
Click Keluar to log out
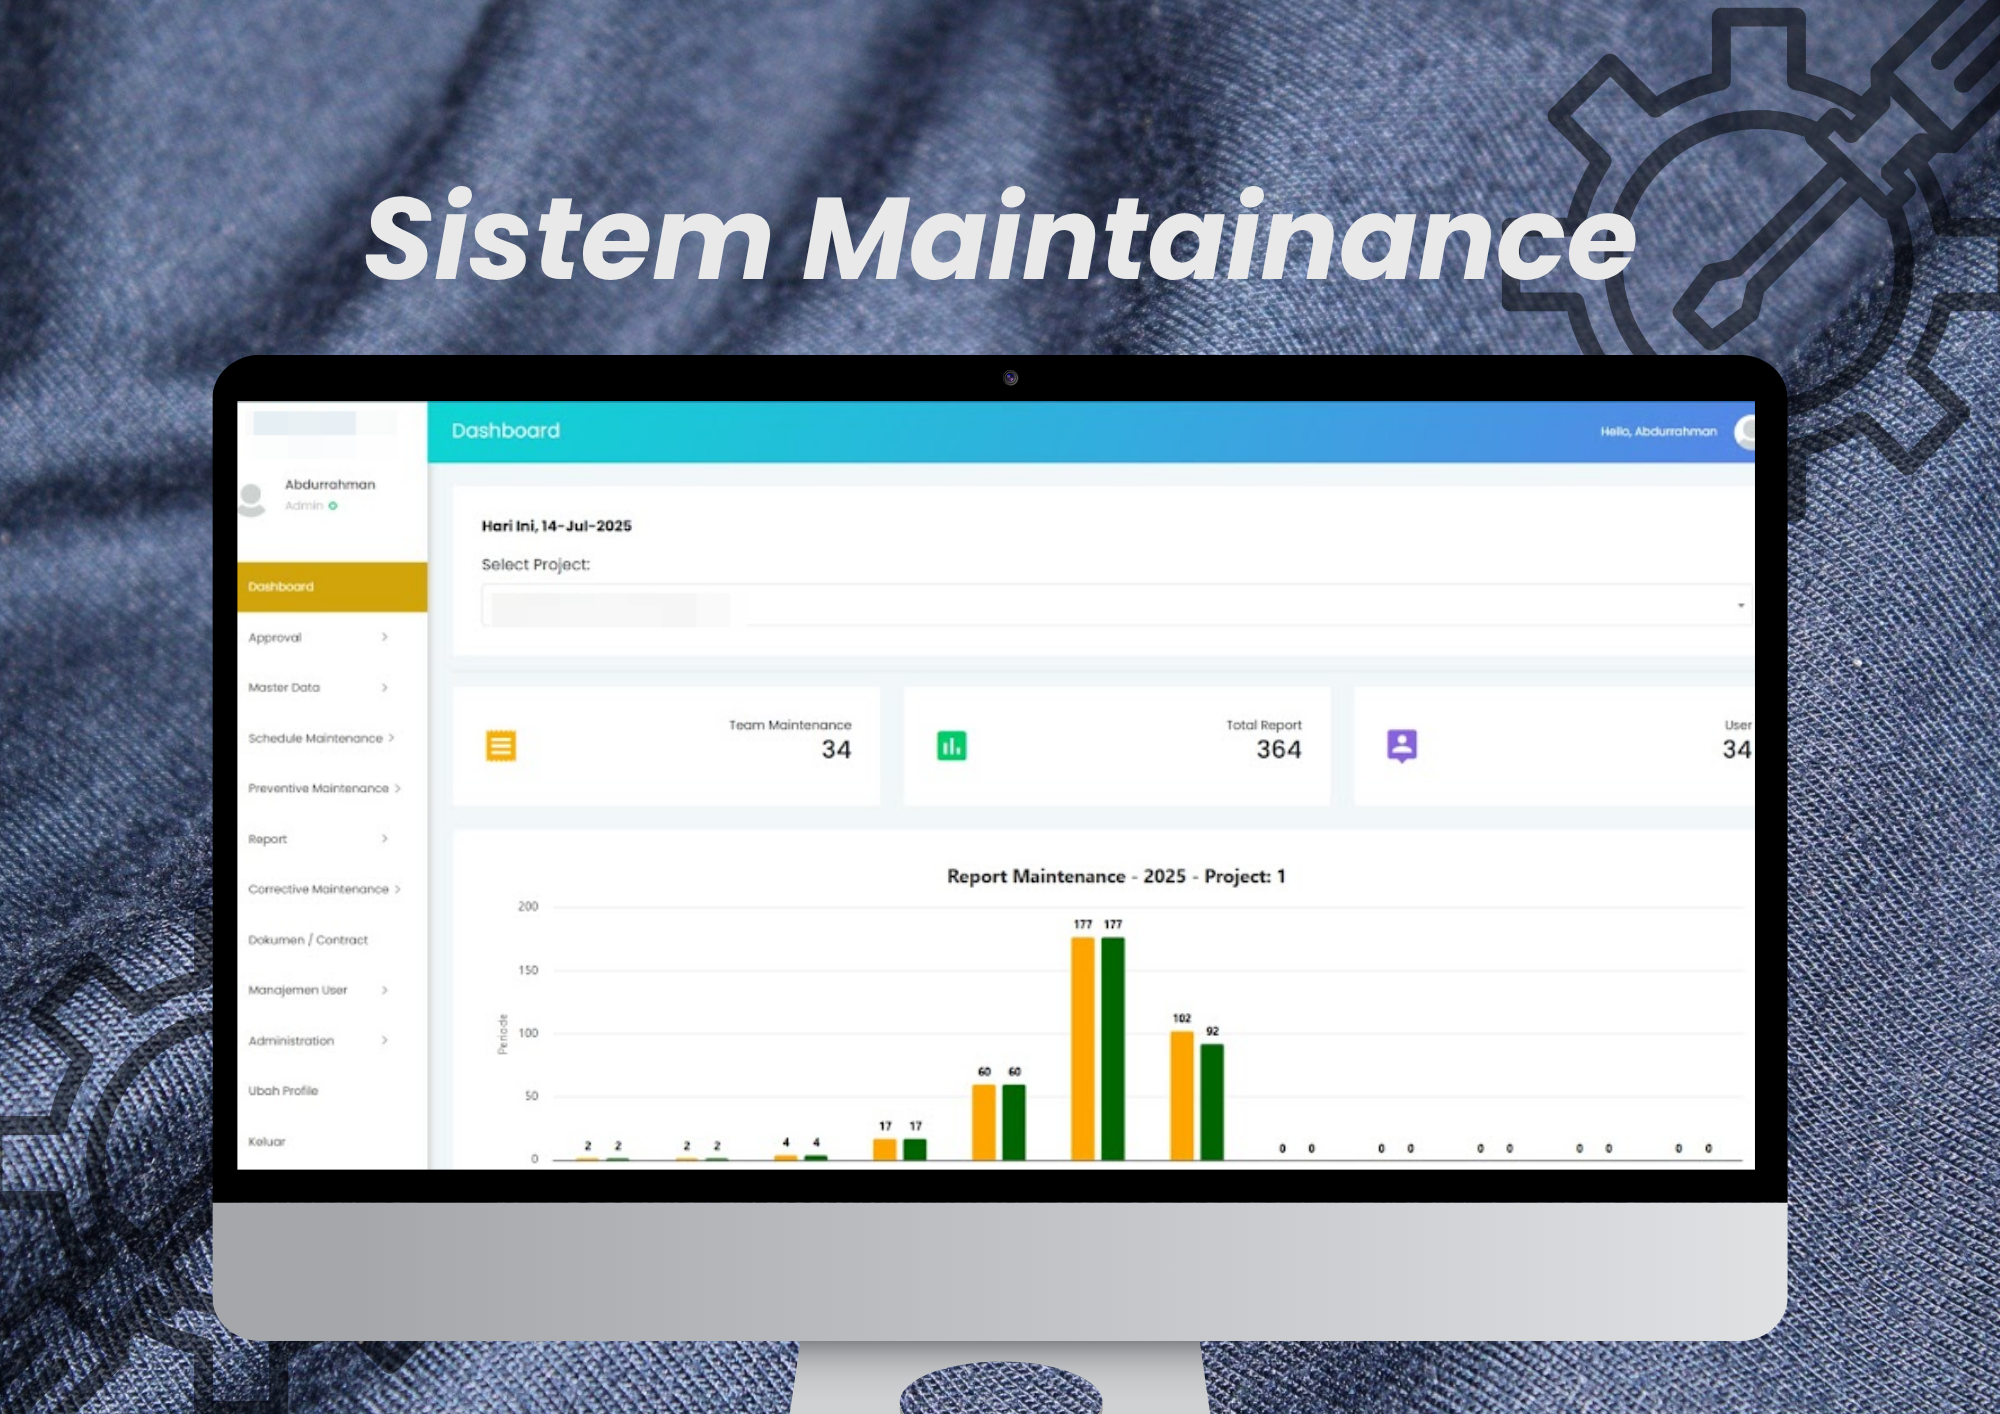(x=265, y=1141)
